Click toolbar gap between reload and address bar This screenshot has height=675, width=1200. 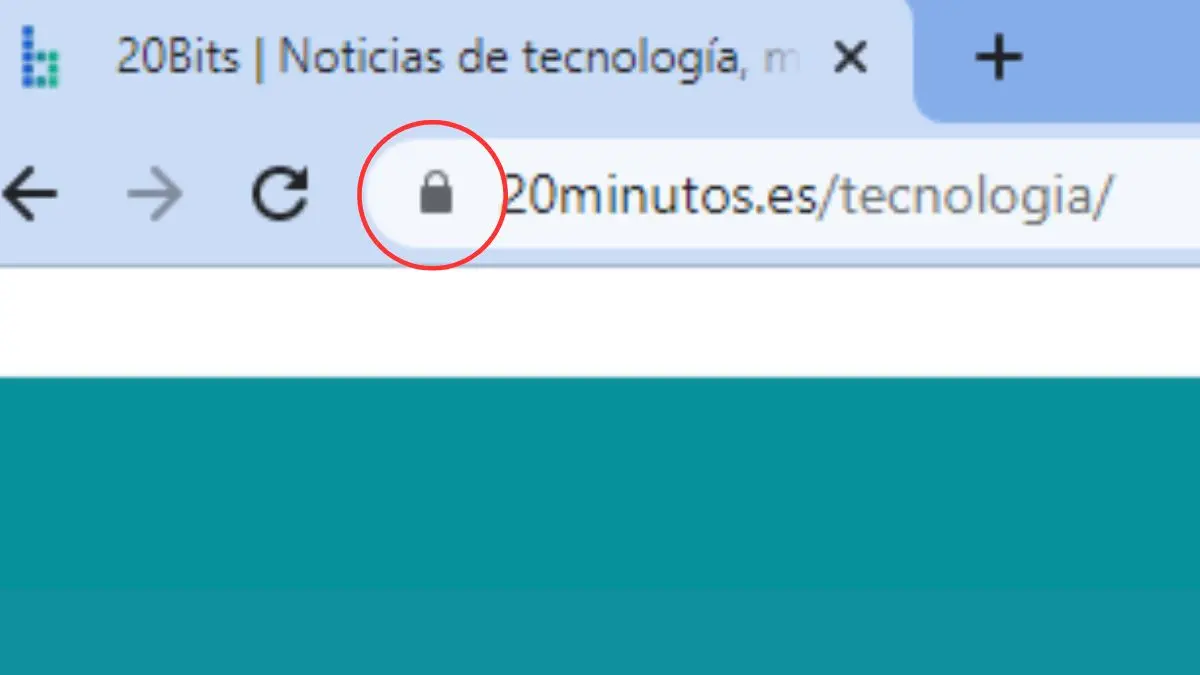click(335, 193)
